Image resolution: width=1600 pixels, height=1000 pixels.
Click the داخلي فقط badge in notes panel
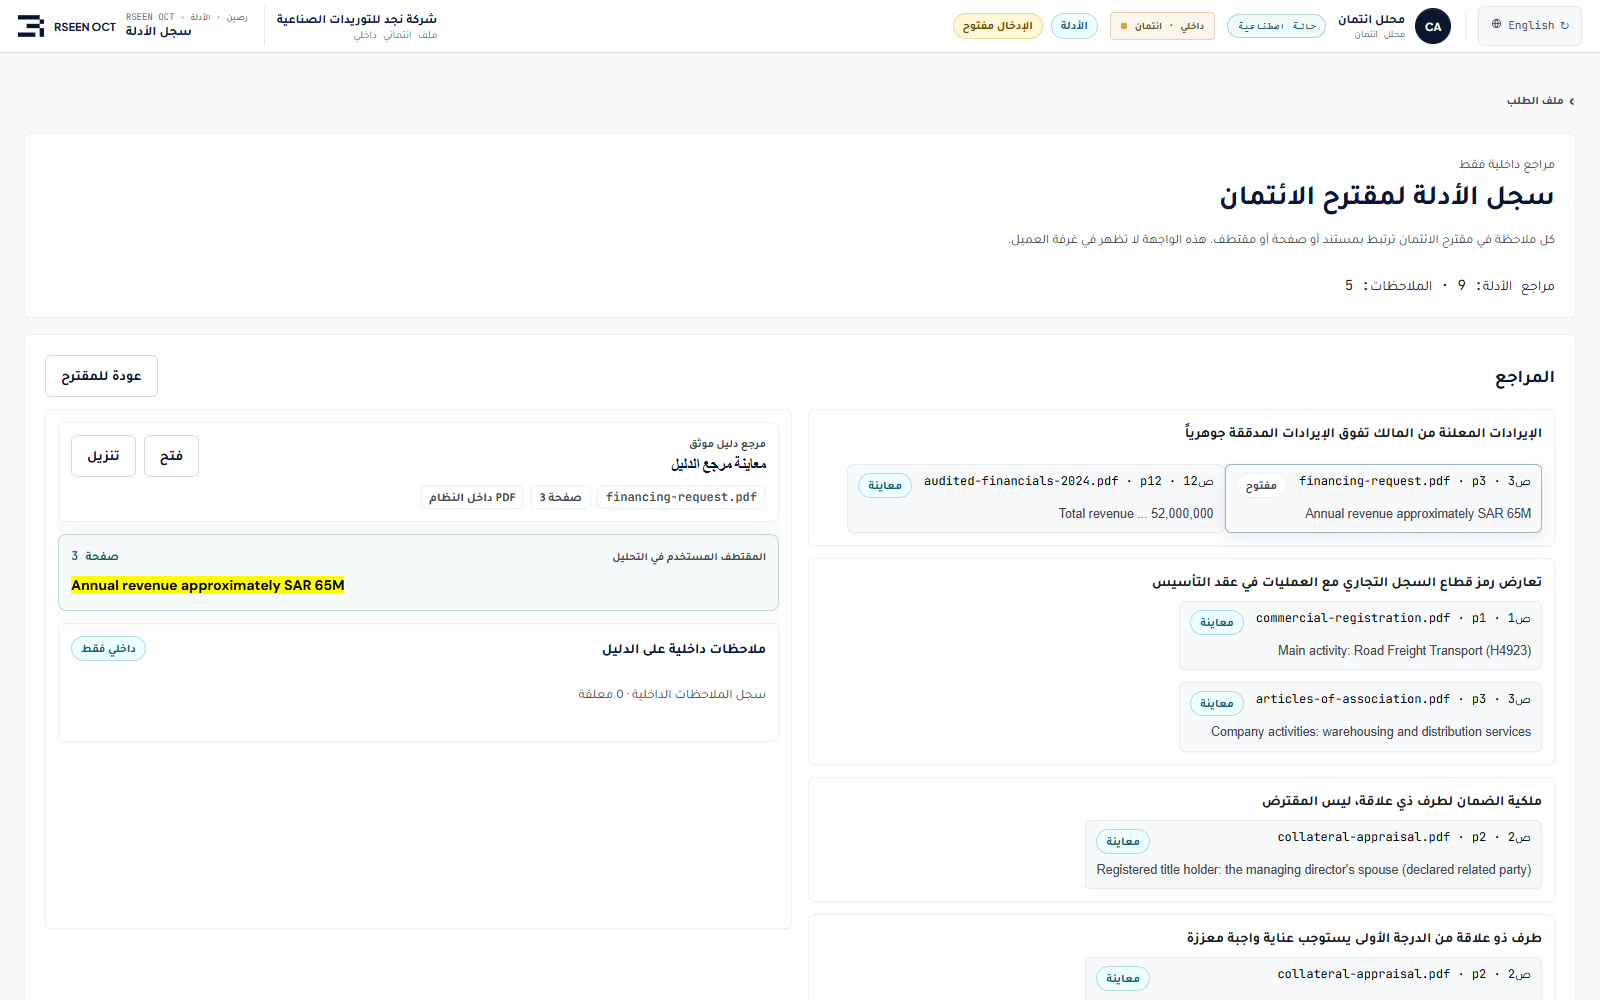108,649
